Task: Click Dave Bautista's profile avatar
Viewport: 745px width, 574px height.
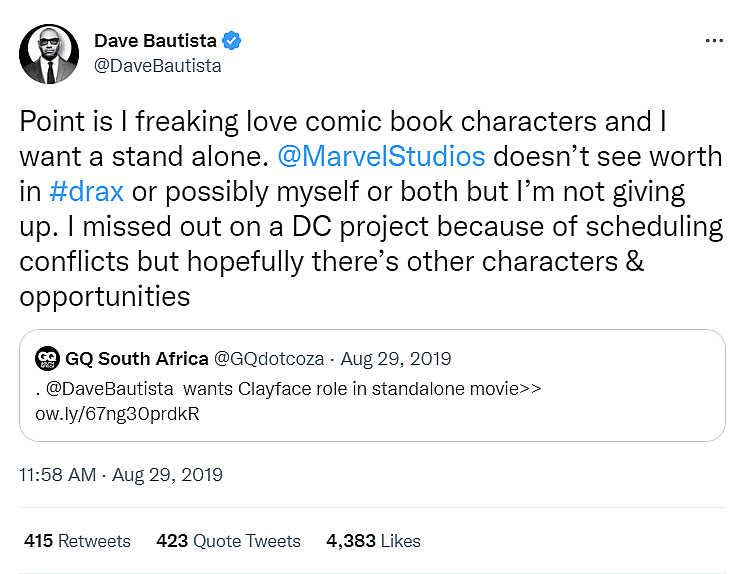Action: click(48, 54)
